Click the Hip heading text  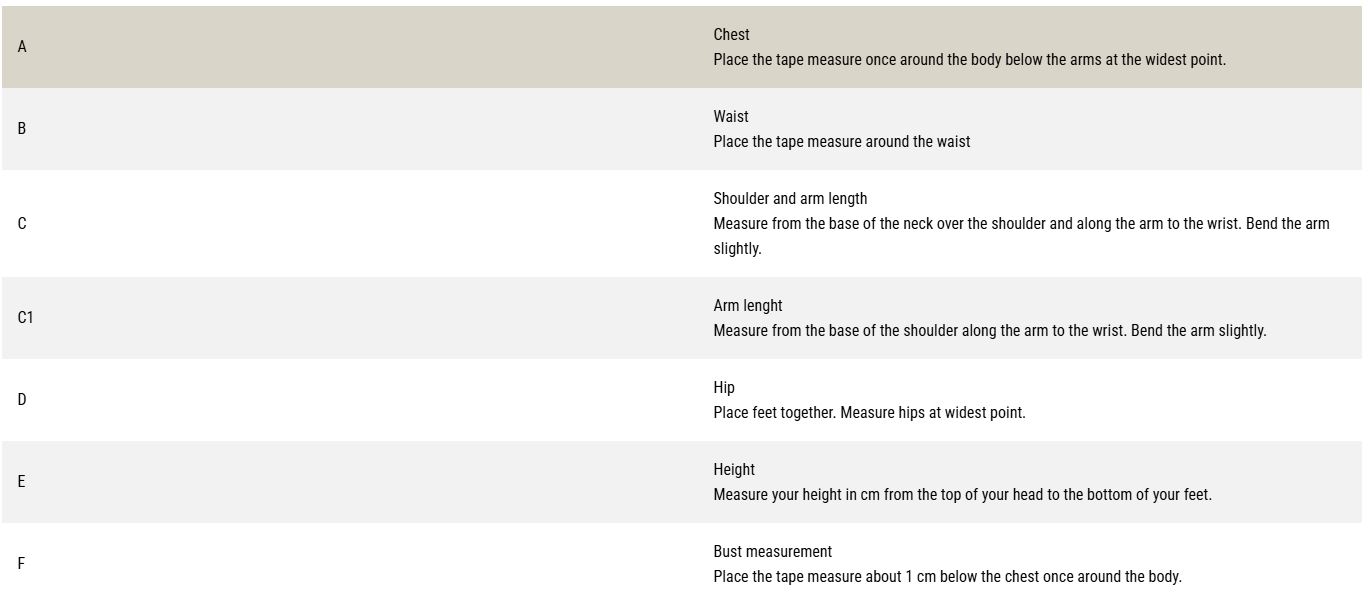(724, 388)
